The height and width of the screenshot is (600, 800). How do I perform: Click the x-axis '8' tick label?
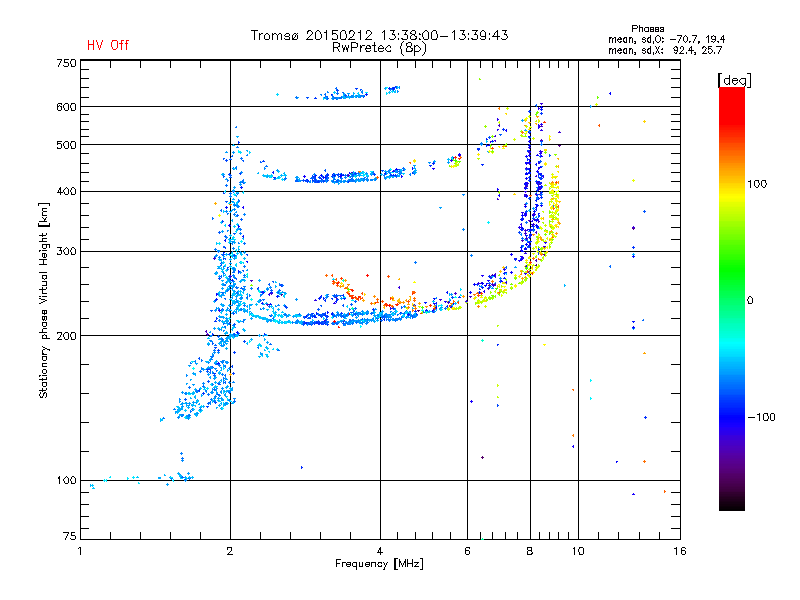[x=530, y=551]
